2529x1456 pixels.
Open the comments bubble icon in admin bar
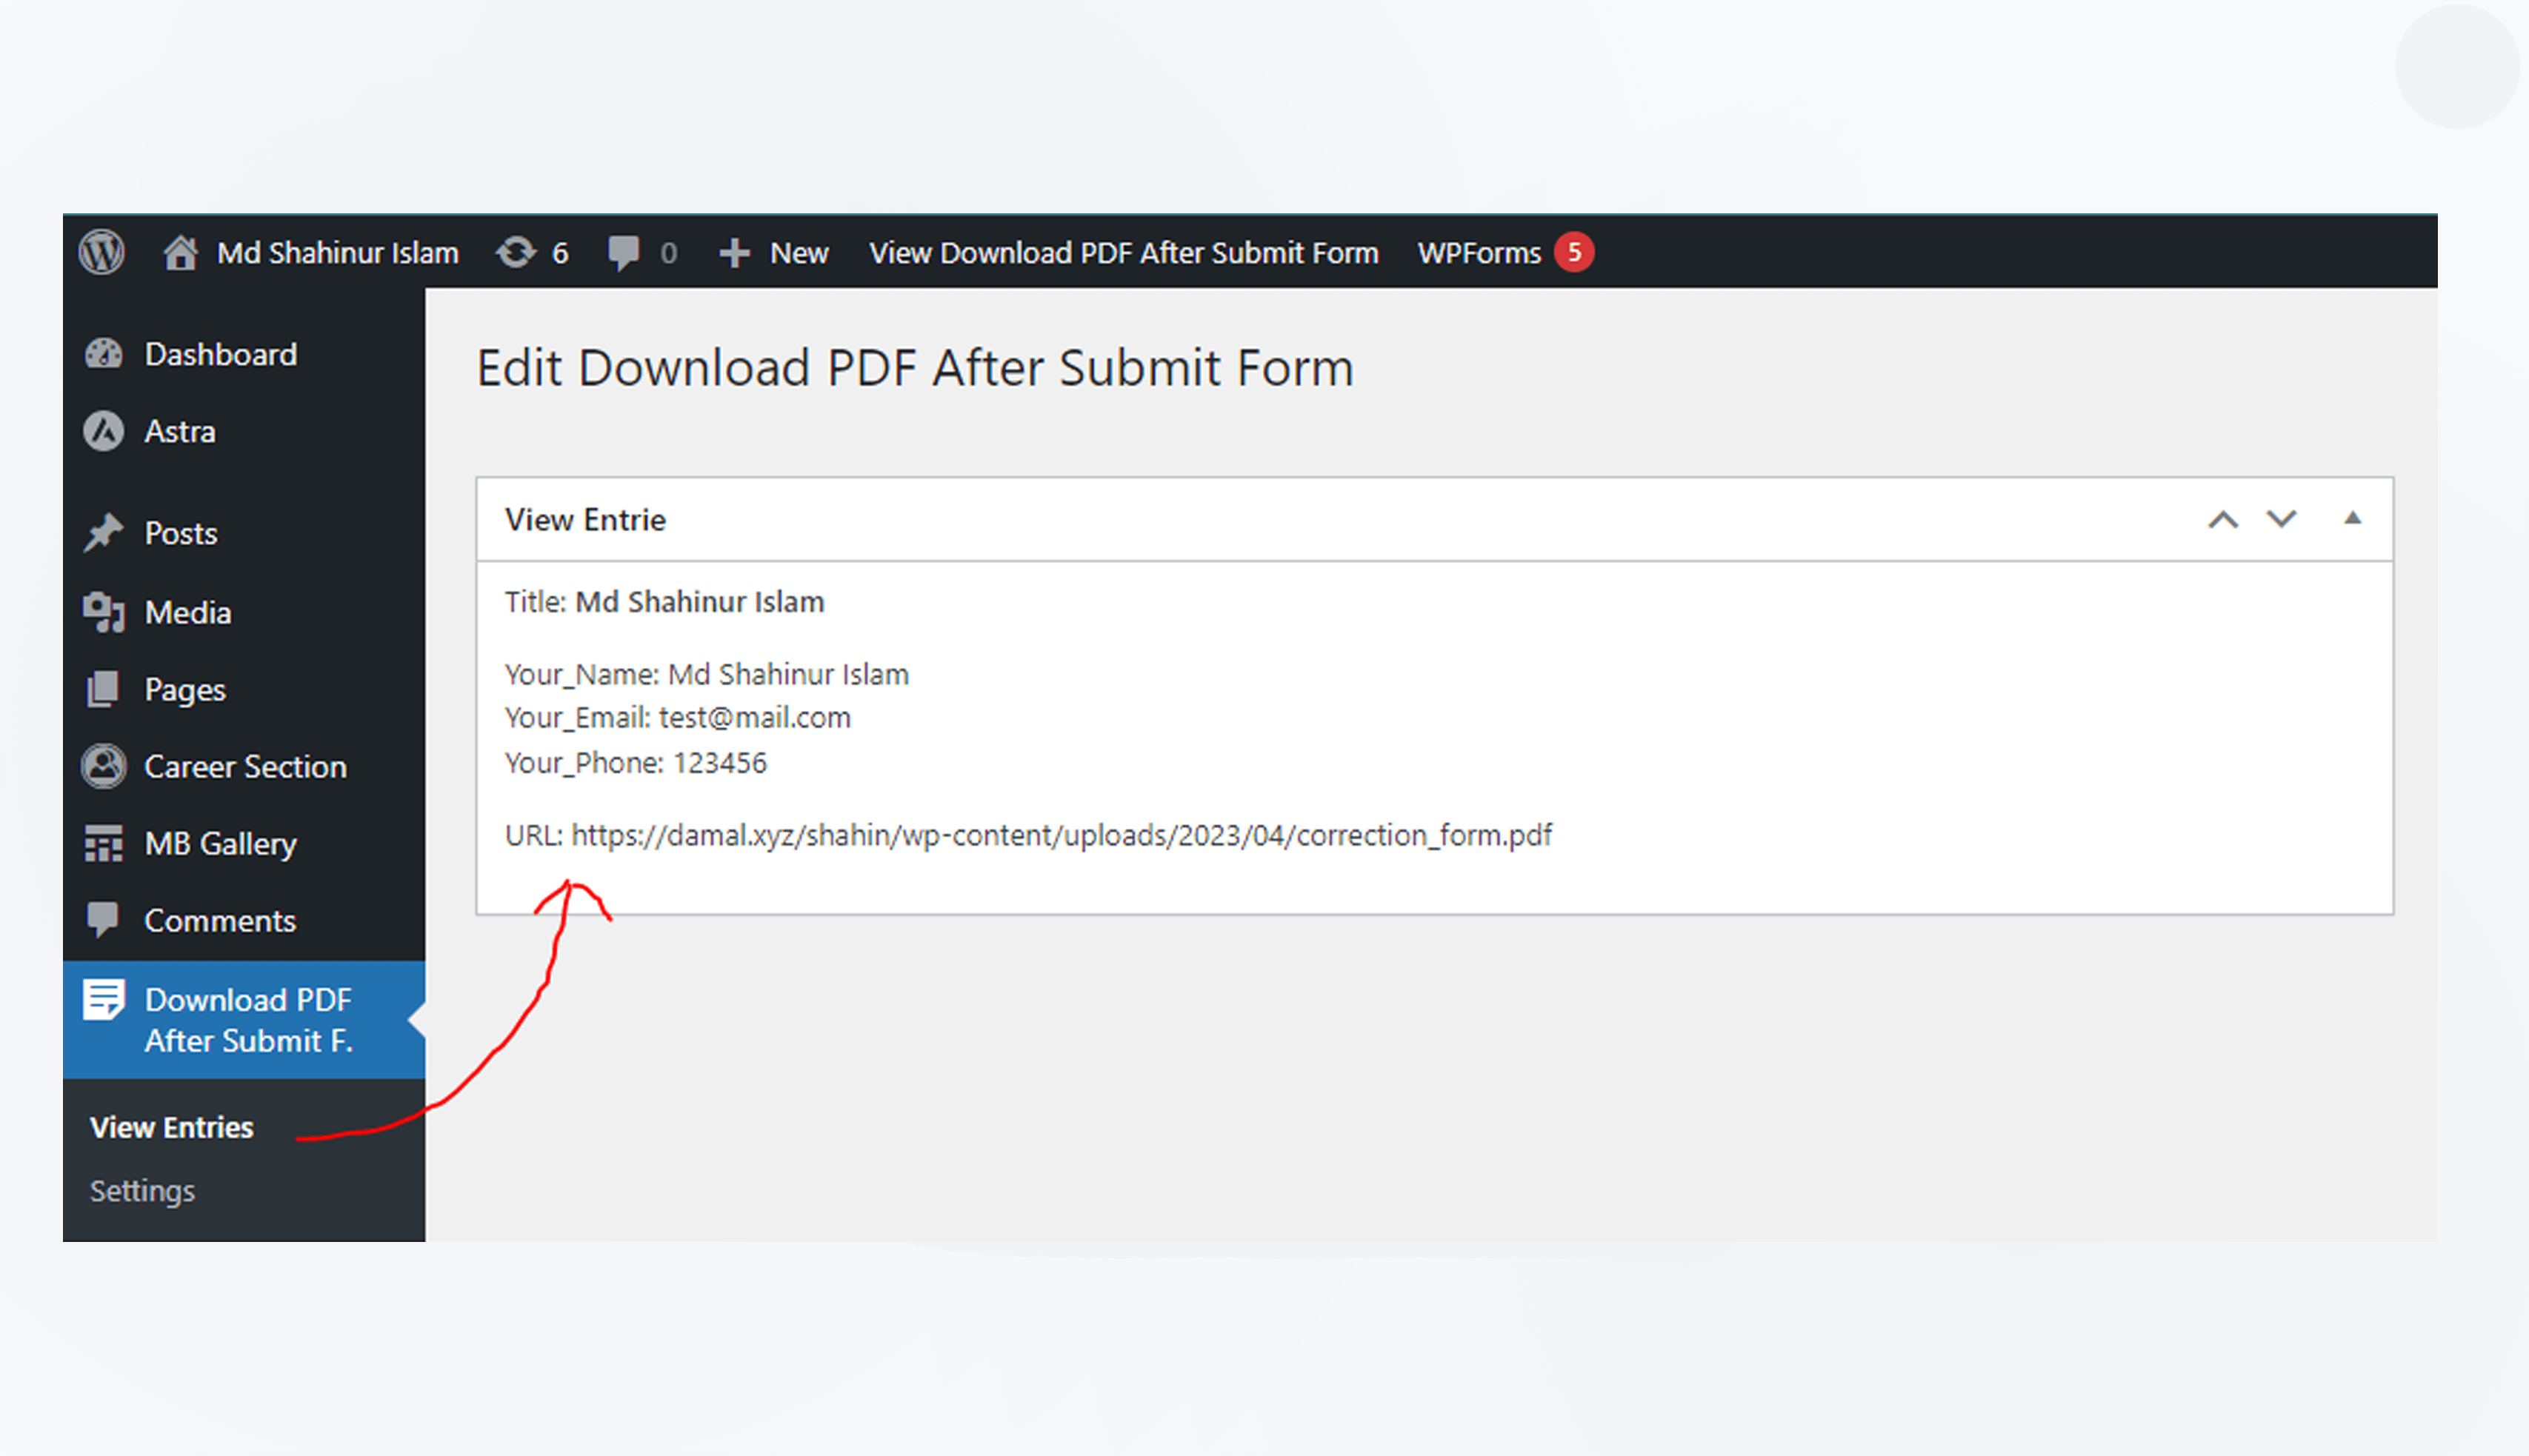pos(623,252)
